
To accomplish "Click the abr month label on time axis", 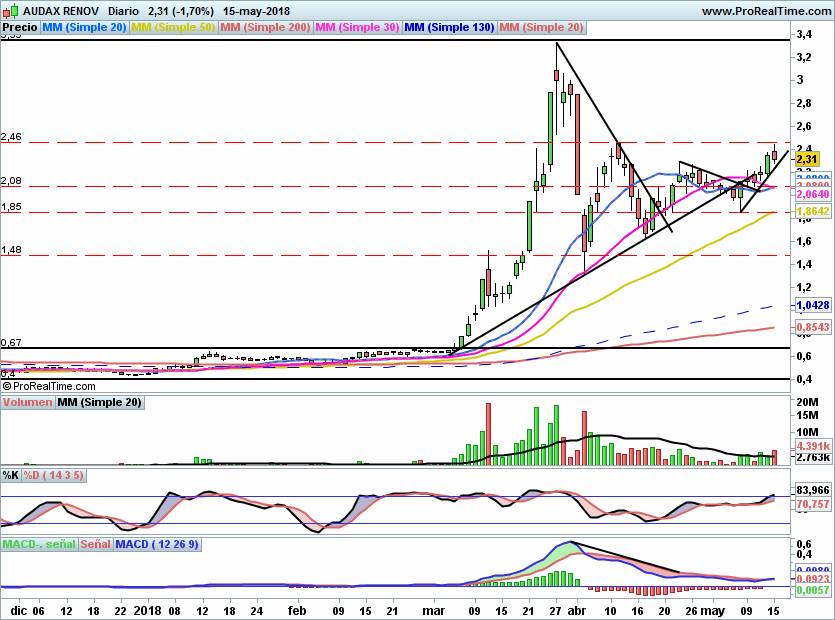I will point(577,610).
